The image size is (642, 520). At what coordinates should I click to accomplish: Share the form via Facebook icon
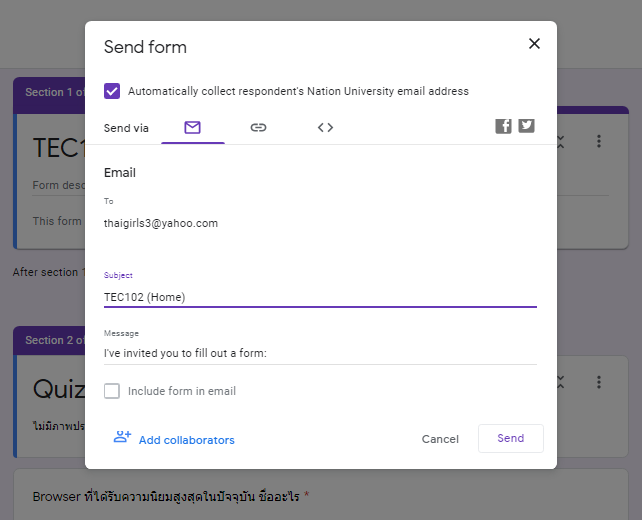[x=504, y=126]
